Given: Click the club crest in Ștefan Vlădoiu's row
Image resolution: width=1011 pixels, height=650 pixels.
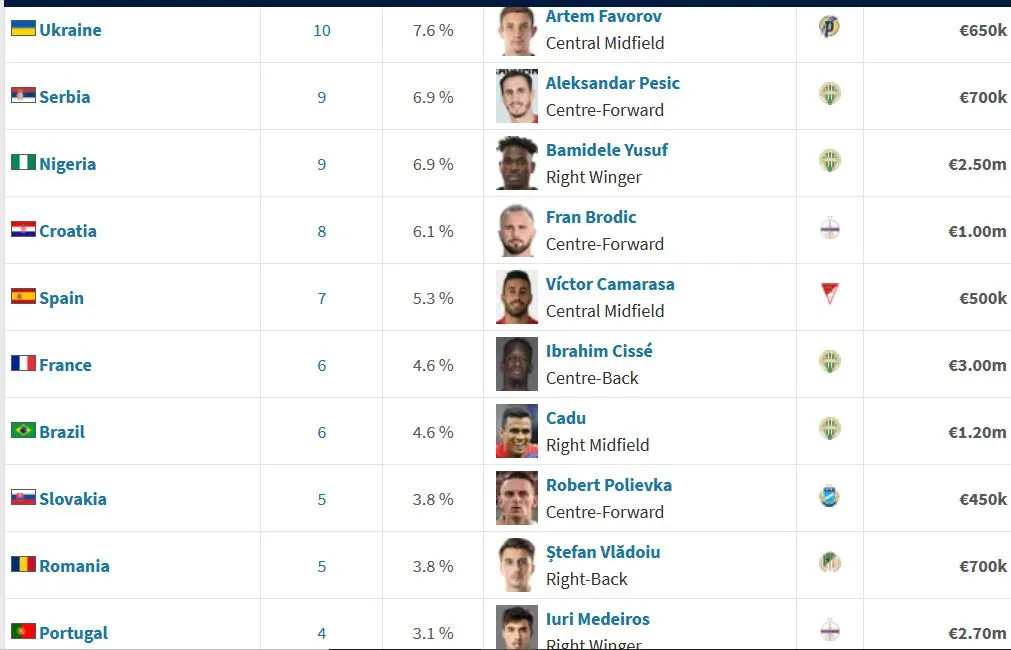Looking at the screenshot, I should tap(829, 563).
